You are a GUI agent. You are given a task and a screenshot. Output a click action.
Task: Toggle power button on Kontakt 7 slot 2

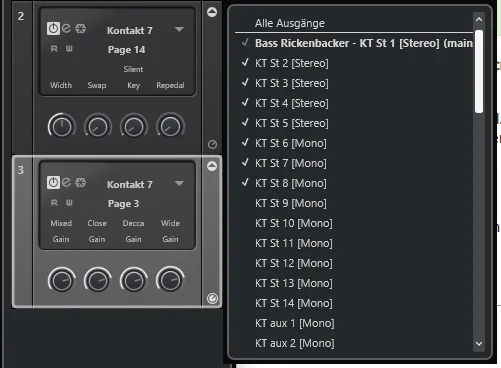click(x=53, y=28)
